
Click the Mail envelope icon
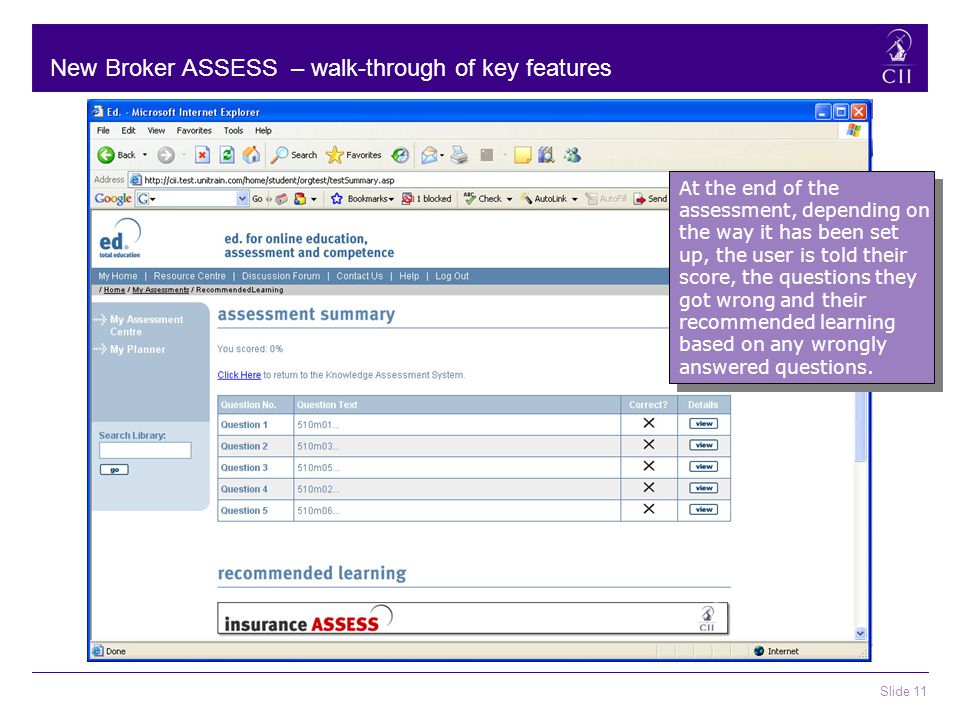(x=429, y=155)
